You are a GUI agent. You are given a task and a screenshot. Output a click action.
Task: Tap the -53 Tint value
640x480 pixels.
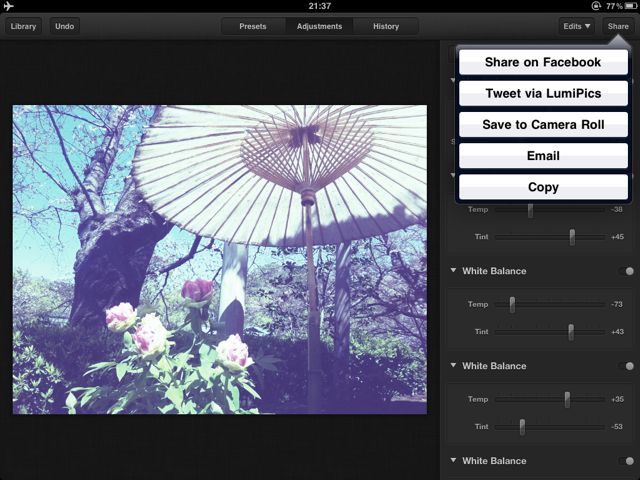point(617,426)
